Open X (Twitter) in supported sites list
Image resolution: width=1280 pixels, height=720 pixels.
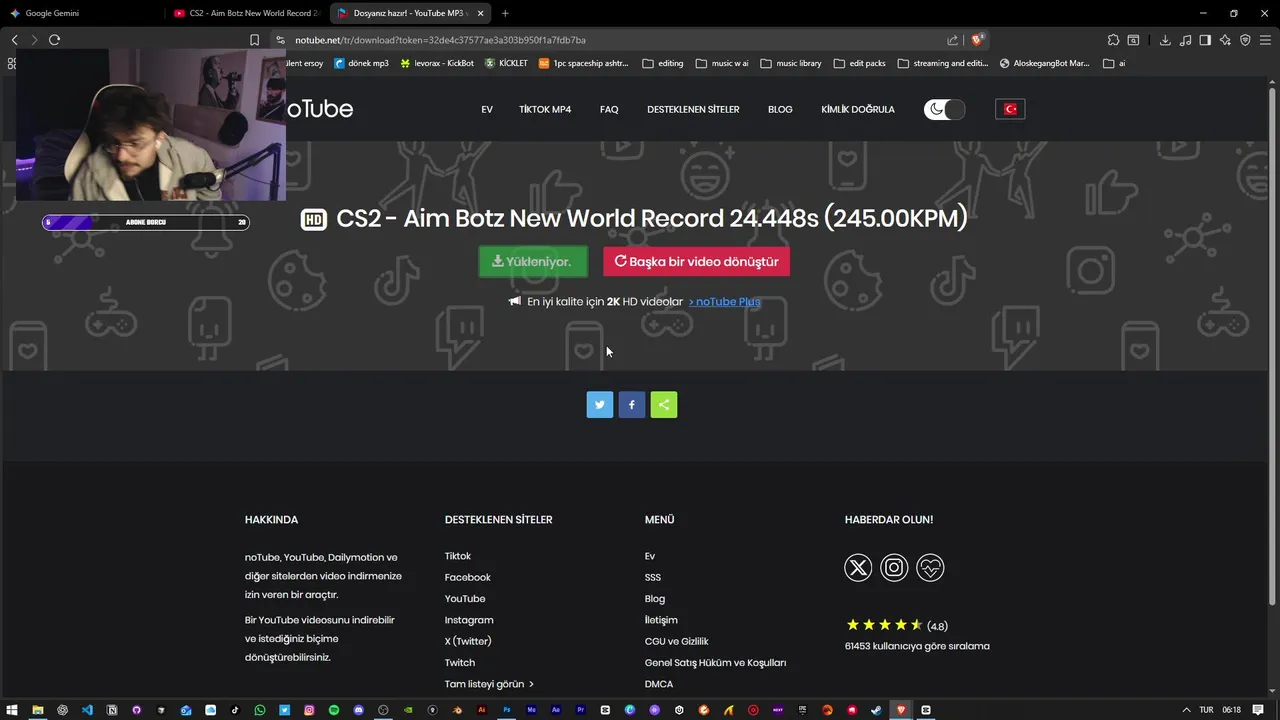[x=468, y=641]
